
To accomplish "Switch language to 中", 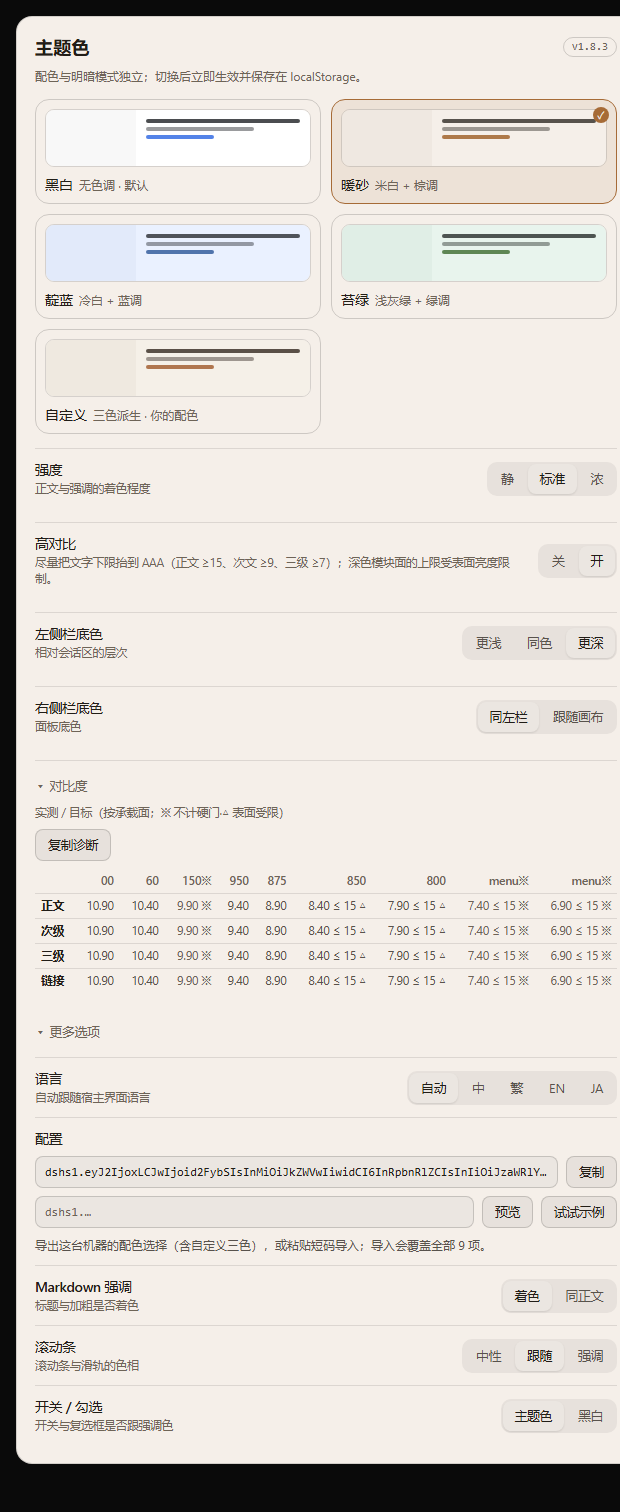I will coord(479,1088).
